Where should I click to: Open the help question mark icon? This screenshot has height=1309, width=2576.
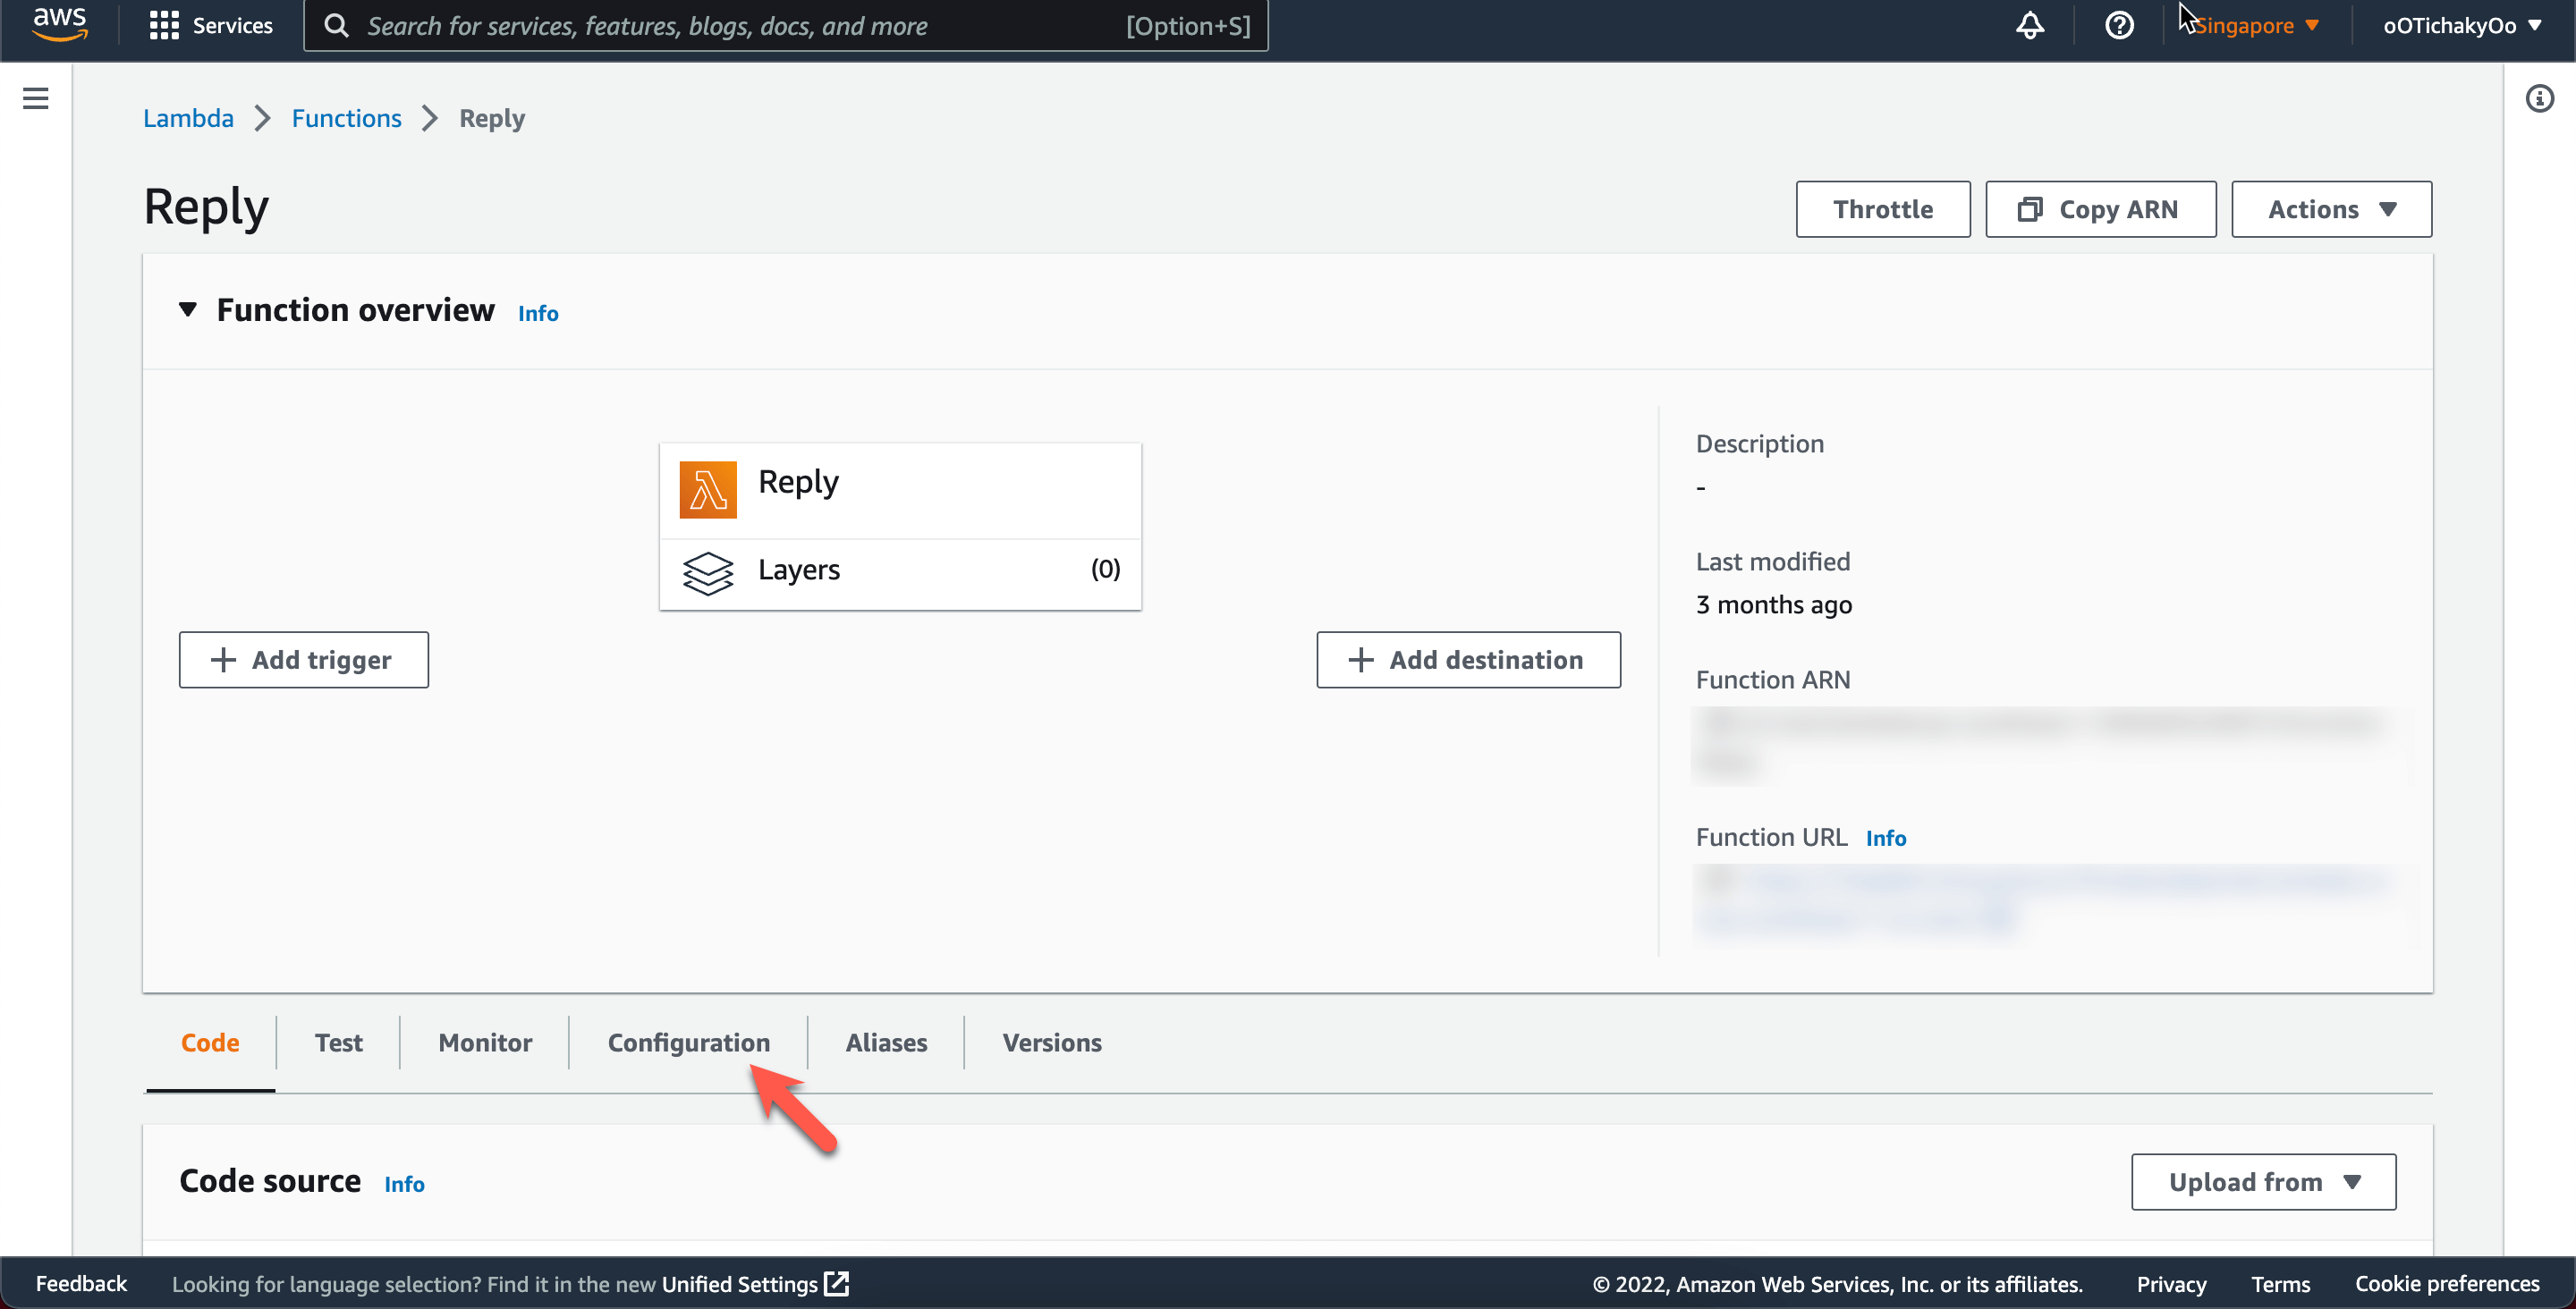2118,25
